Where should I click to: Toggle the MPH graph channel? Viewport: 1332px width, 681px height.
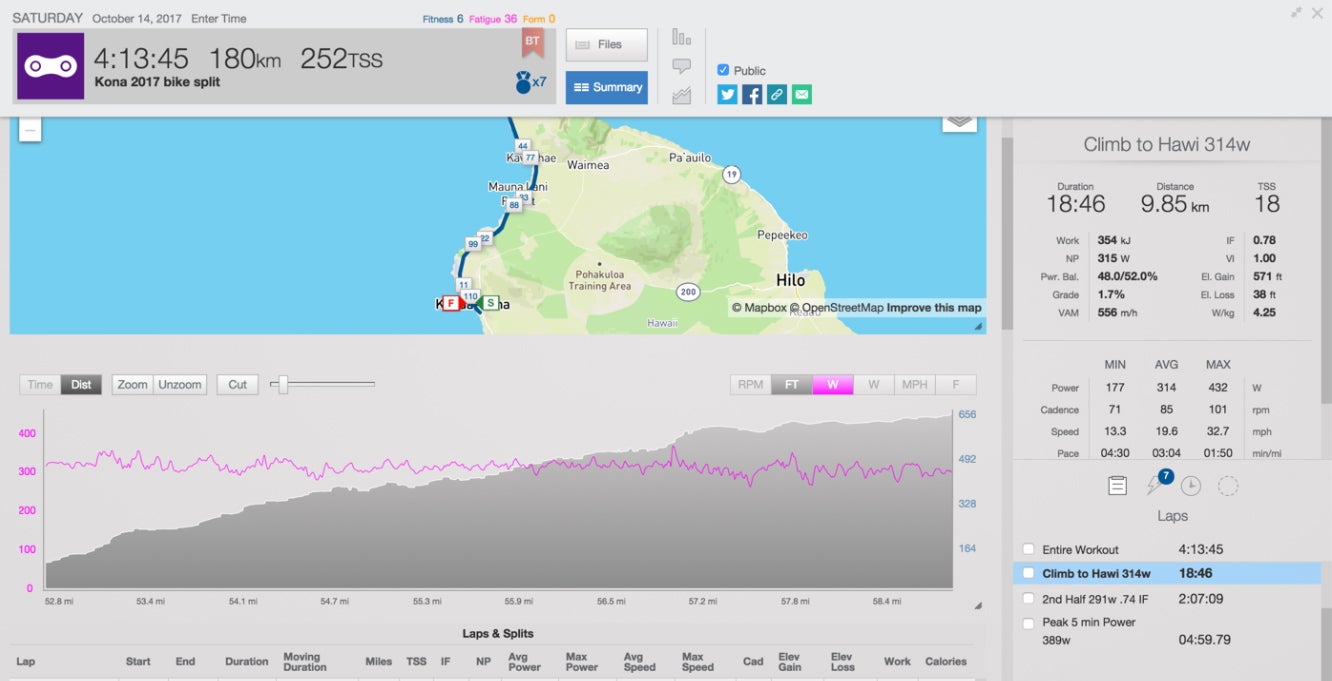[914, 385]
